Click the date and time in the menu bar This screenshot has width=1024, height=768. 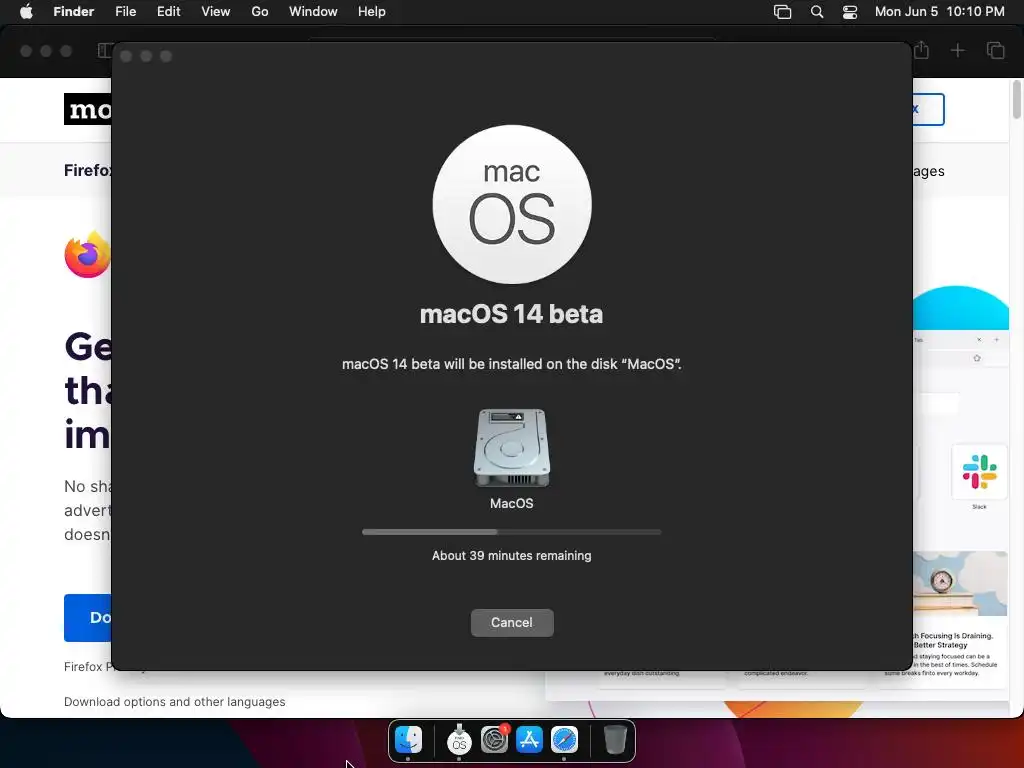940,12
